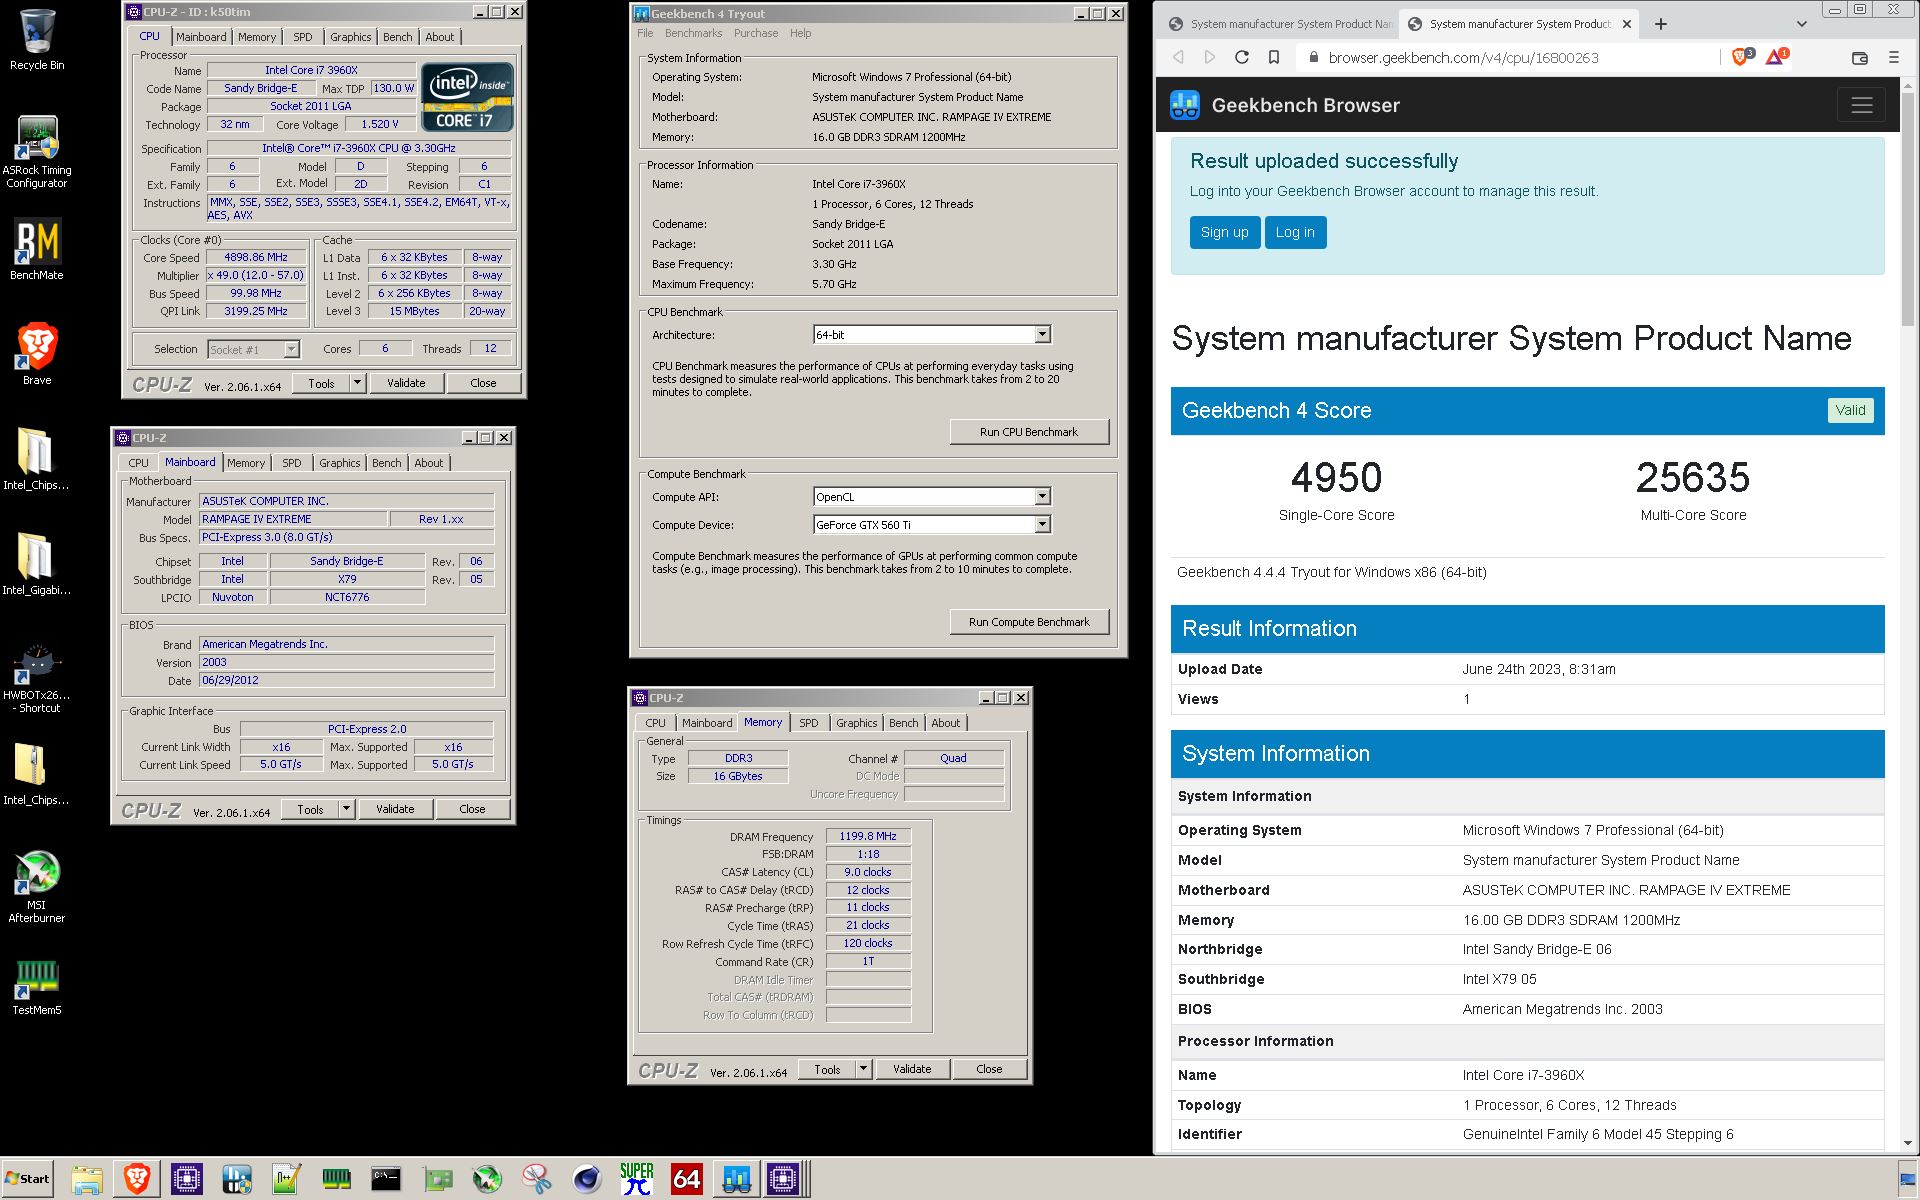Select the Brave desktop shortcut
This screenshot has height=1200, width=1920.
pyautogui.click(x=37, y=355)
